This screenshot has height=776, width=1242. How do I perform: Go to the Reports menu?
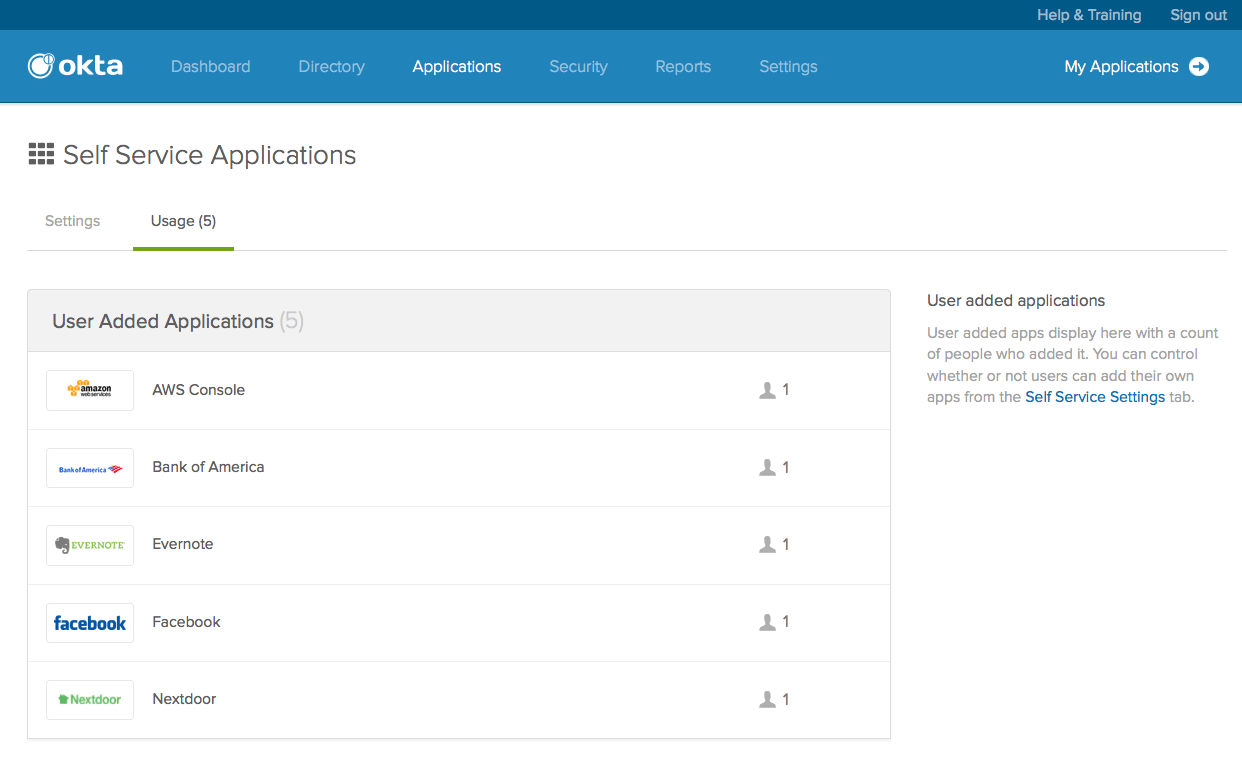683,67
